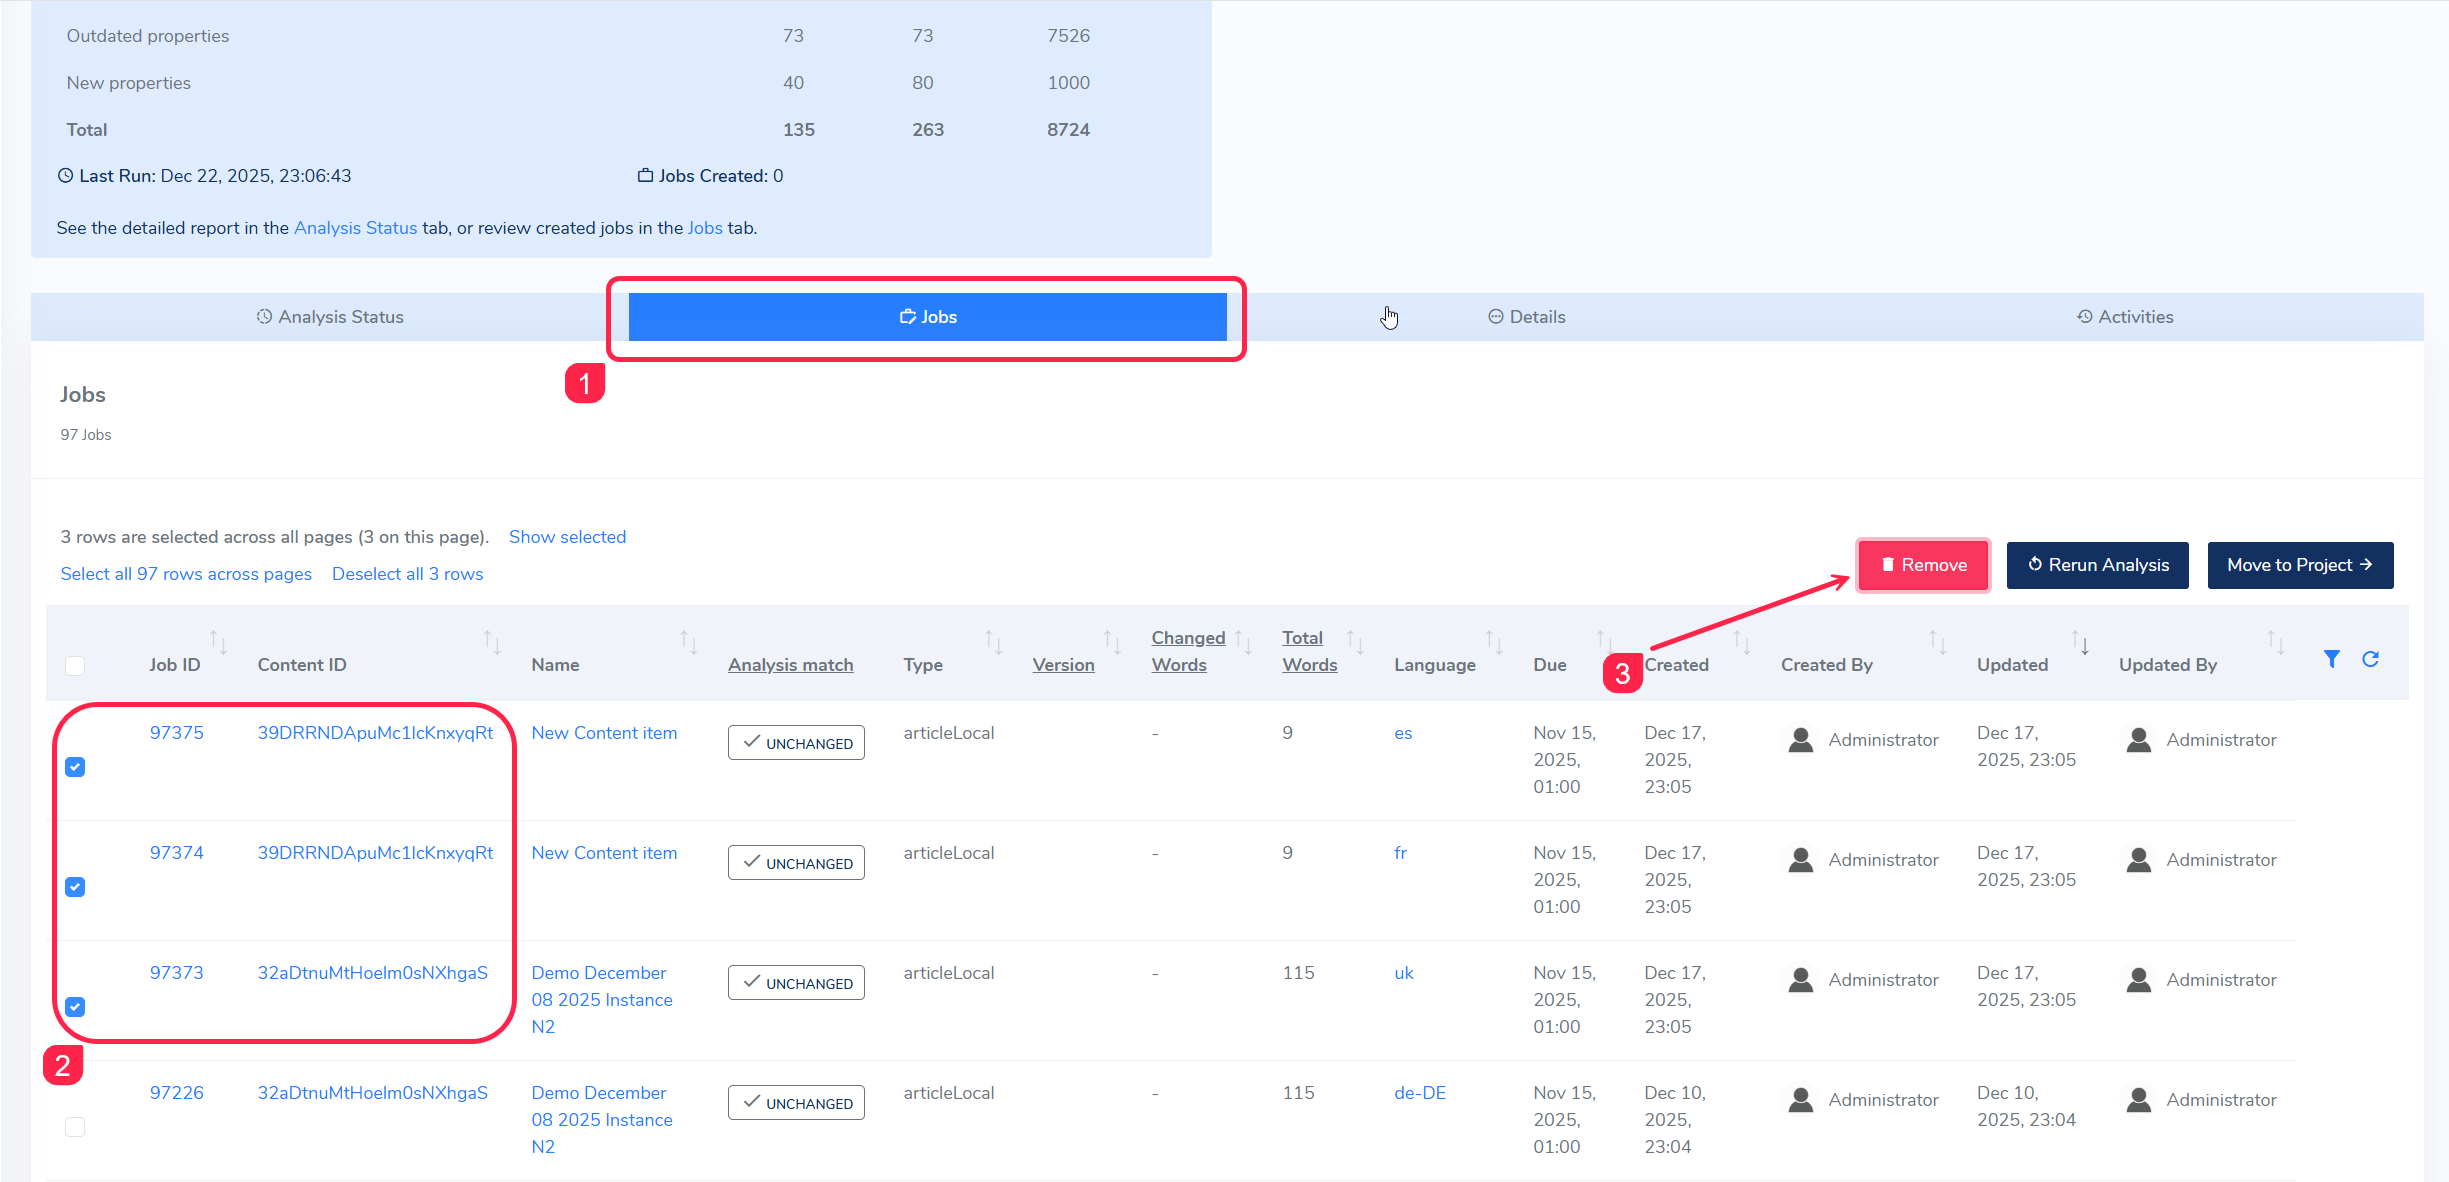Click UNCHANGED badge for job 97226
Screen dimensions: 2449x1182
[x=796, y=1103]
